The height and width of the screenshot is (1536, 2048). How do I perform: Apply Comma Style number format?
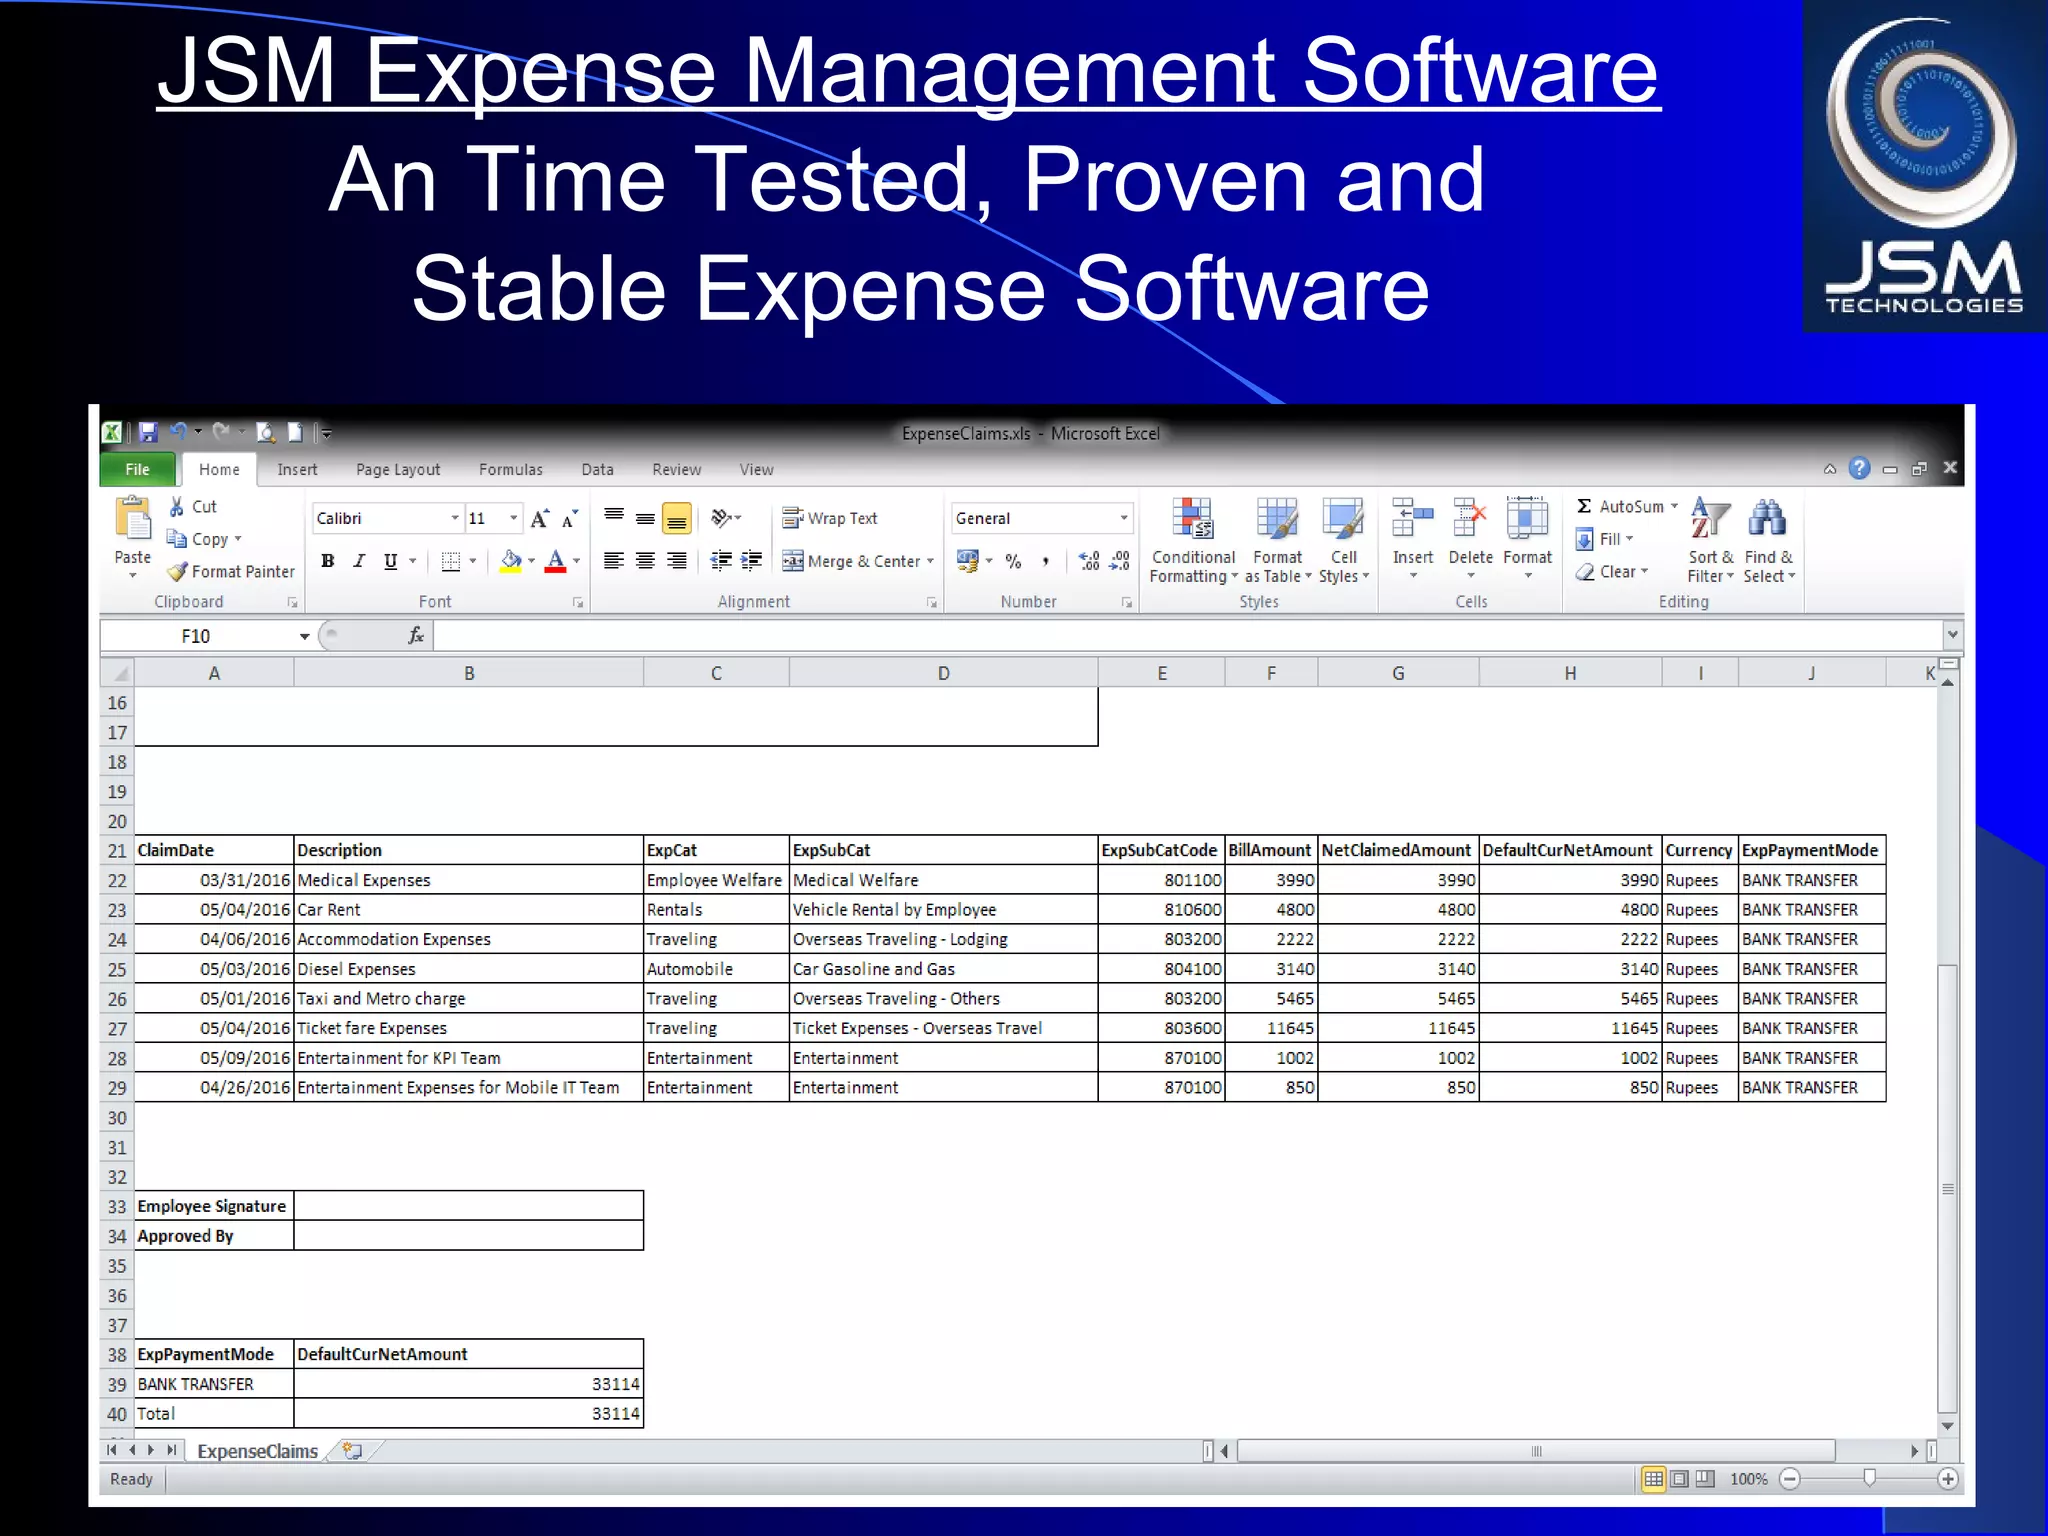coord(1045,561)
